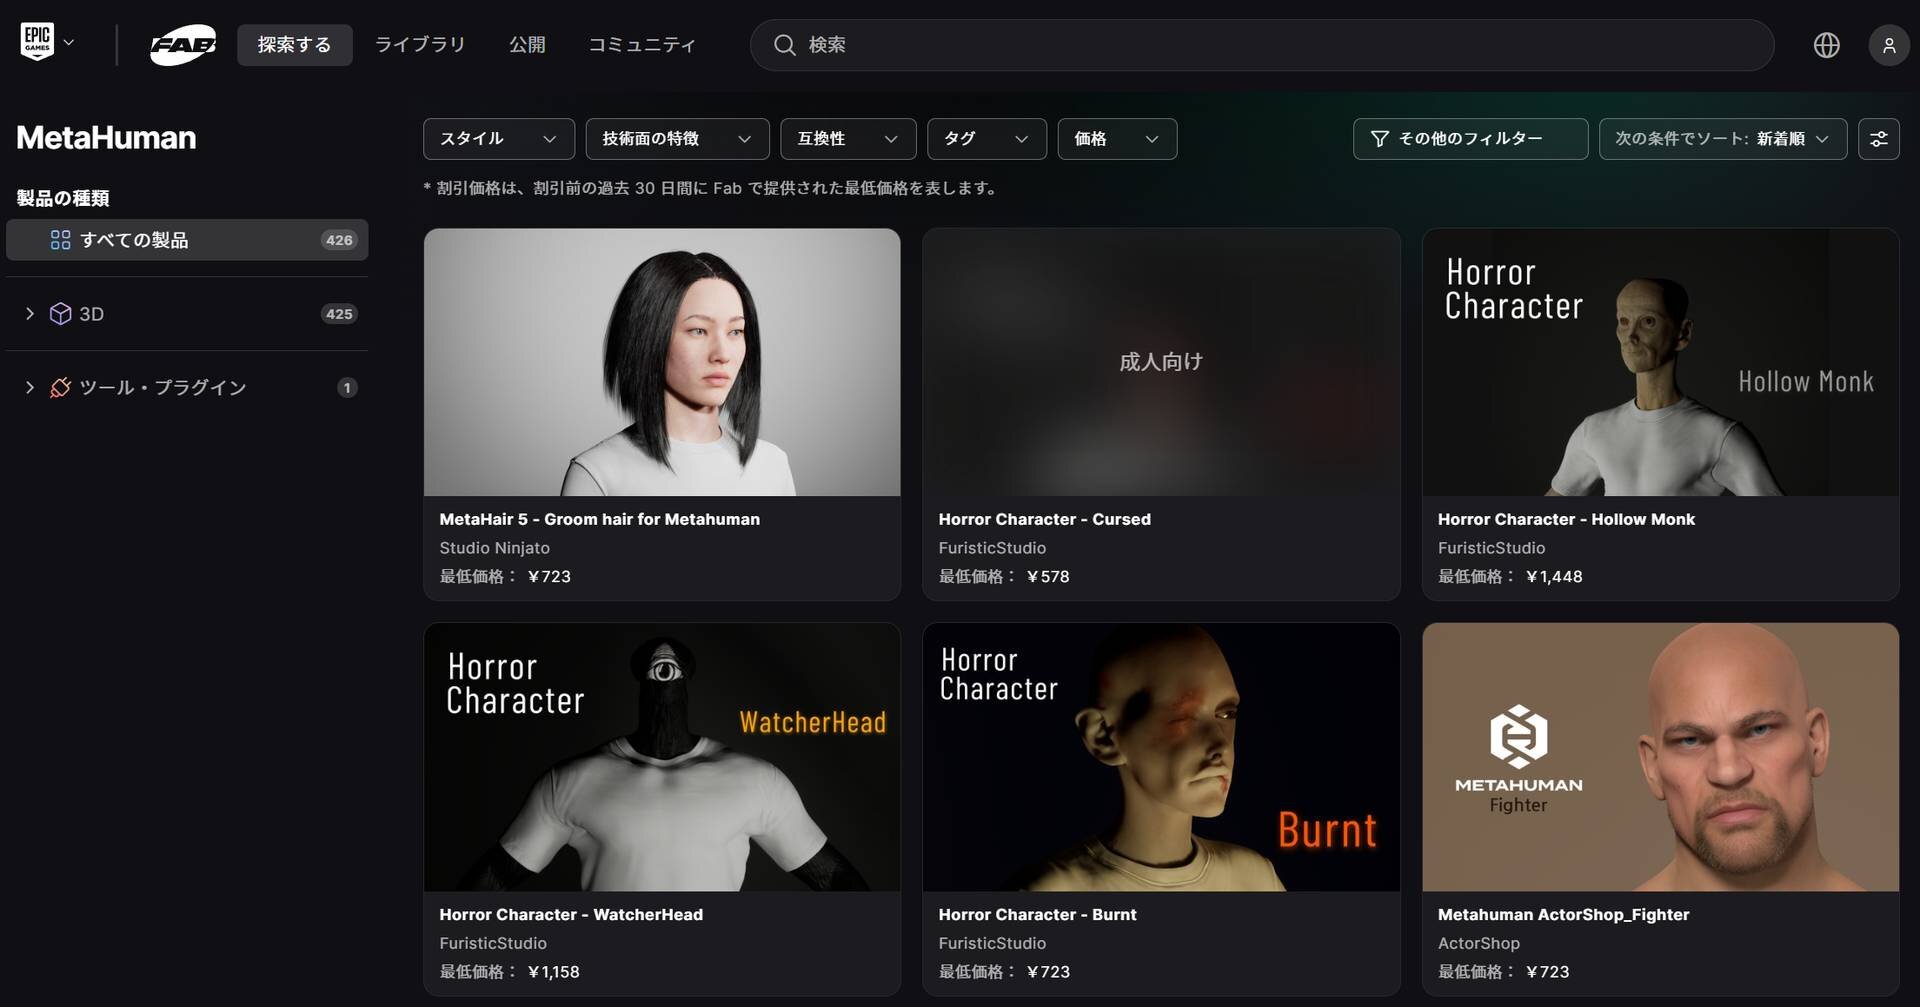Click the すべての製品 count 426
This screenshot has width=1920, height=1007.
[x=339, y=240]
